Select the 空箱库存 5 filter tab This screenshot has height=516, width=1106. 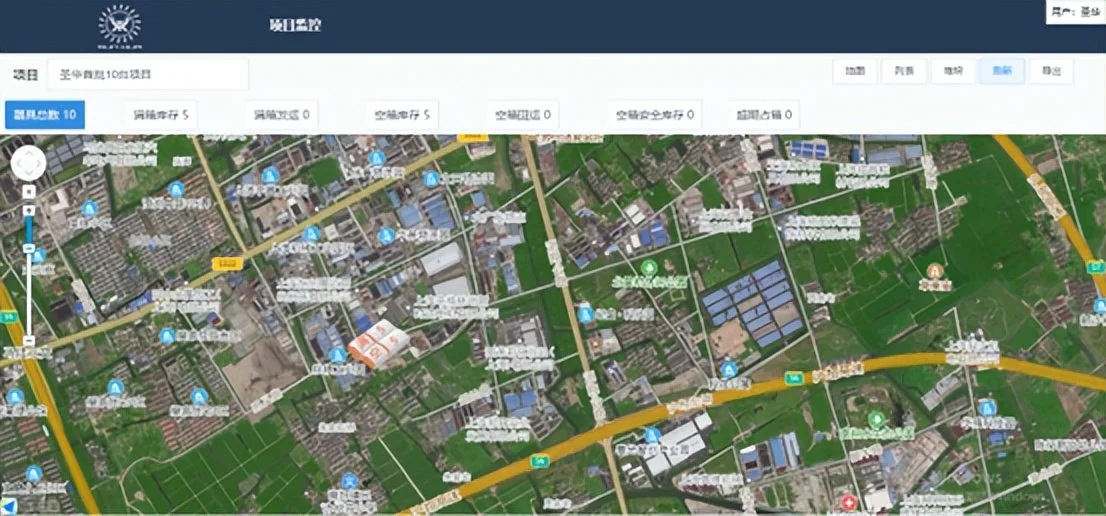pos(401,115)
